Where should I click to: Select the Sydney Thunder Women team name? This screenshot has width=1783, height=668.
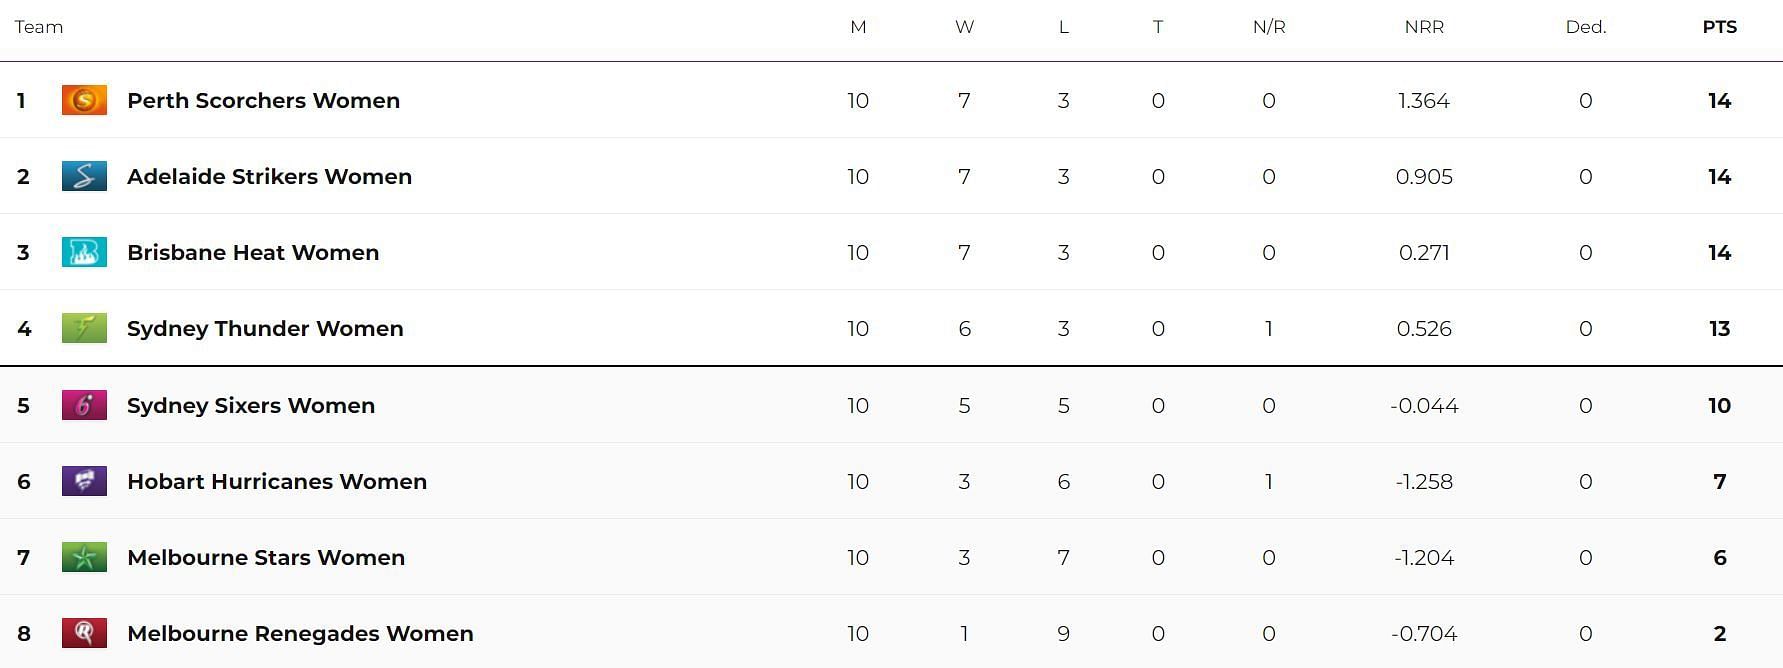[x=265, y=328]
